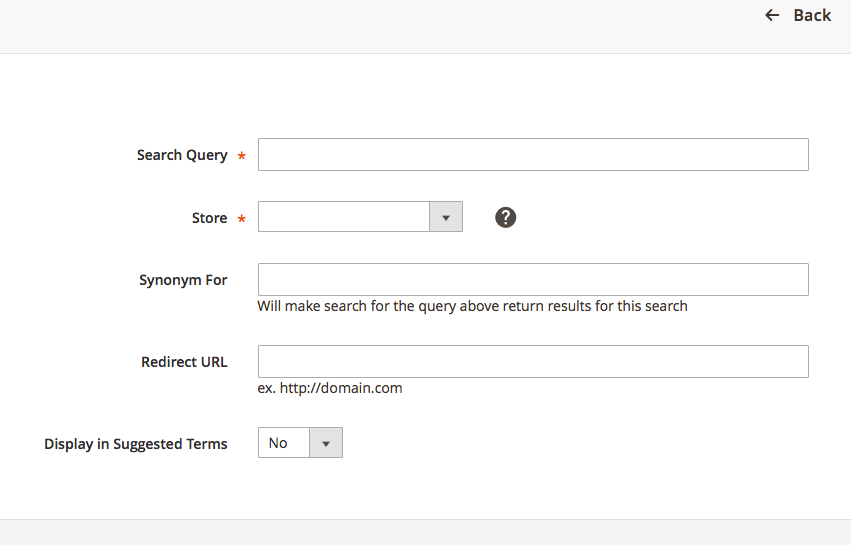This screenshot has width=851, height=545.
Task: Click the 'ex. http://domain.com' hint text
Action: (x=330, y=388)
